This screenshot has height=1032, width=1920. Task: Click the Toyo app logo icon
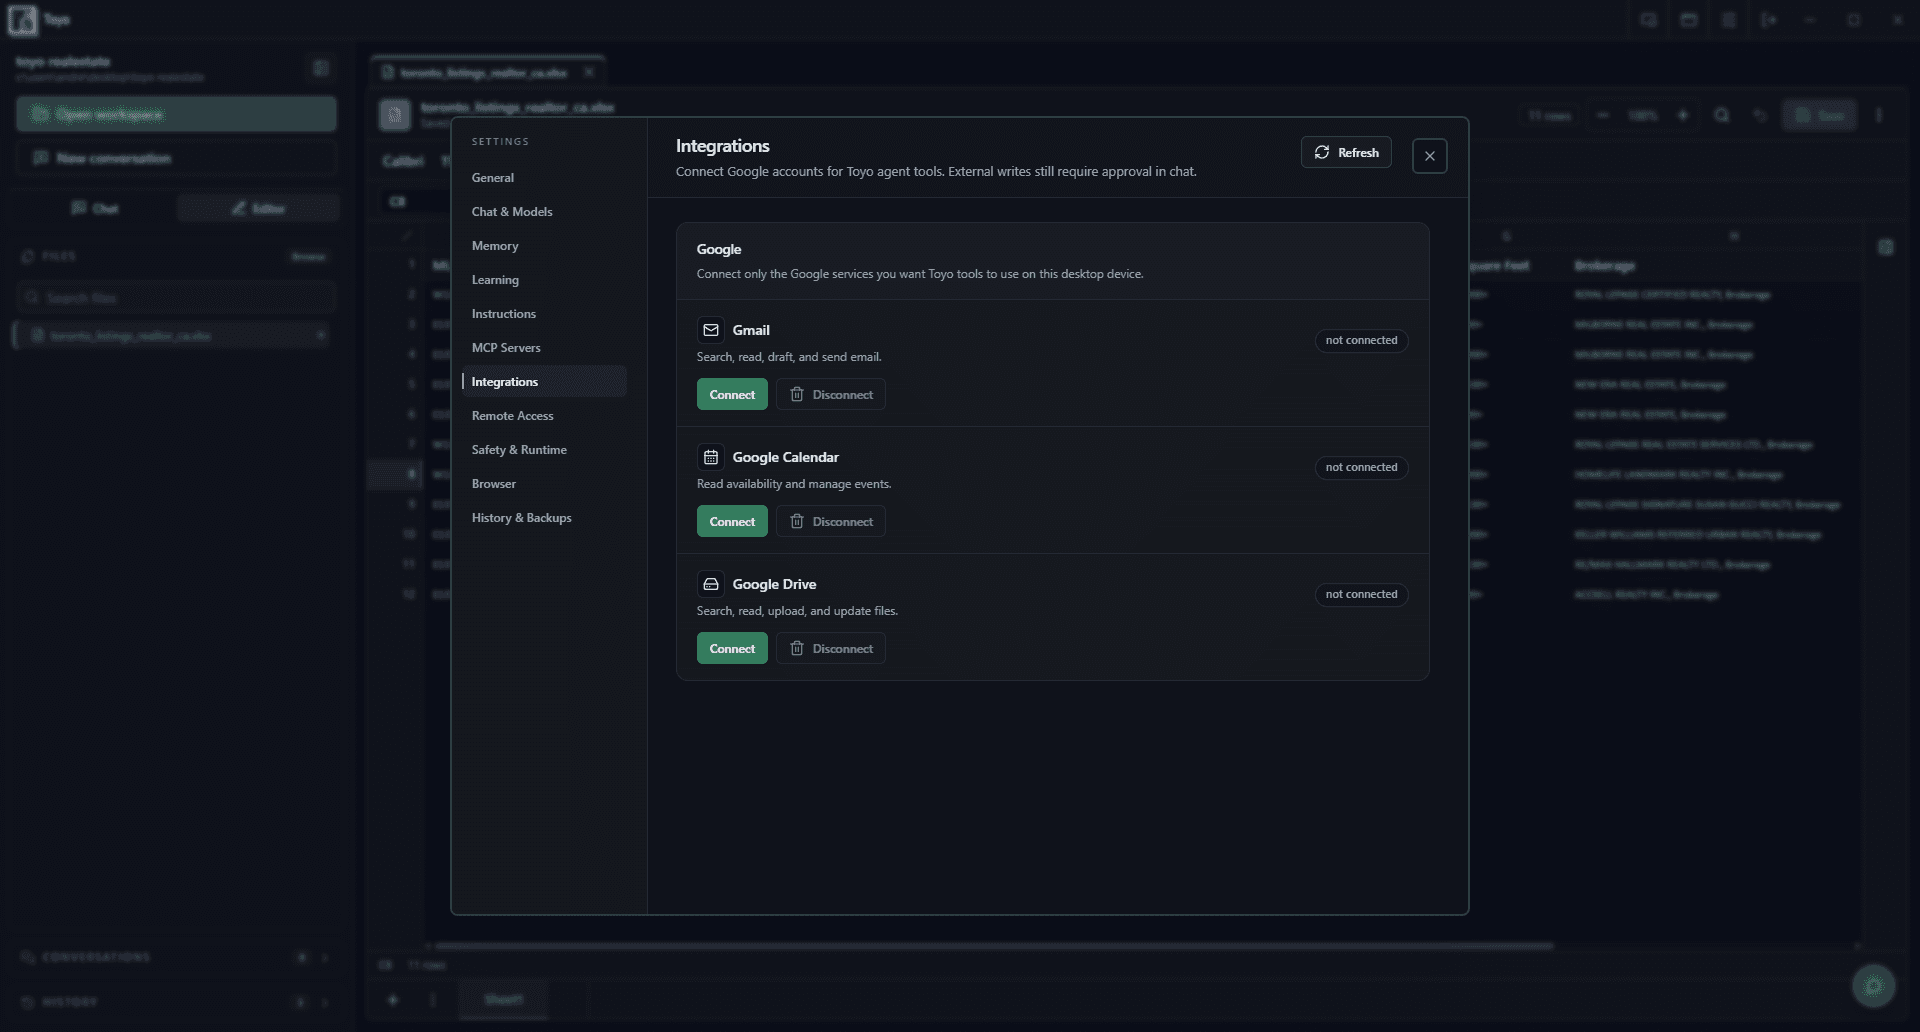[x=22, y=20]
